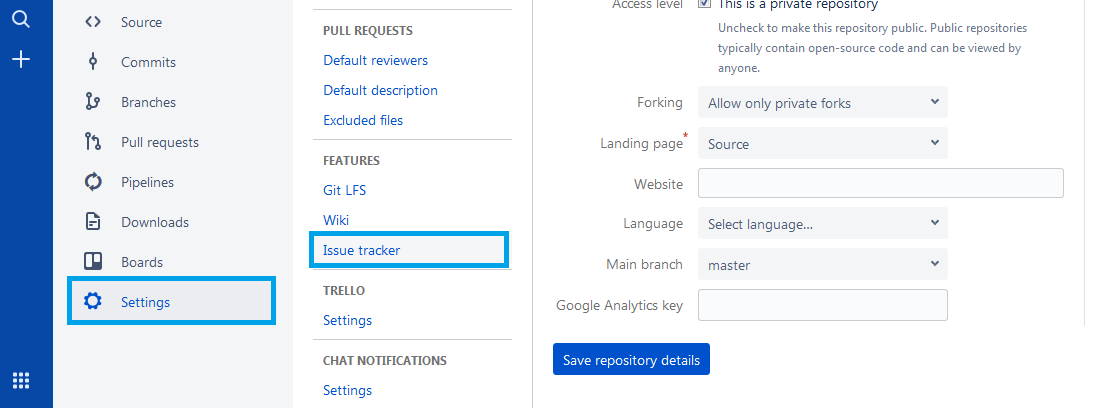Expand the Select language dropdown

click(x=823, y=224)
